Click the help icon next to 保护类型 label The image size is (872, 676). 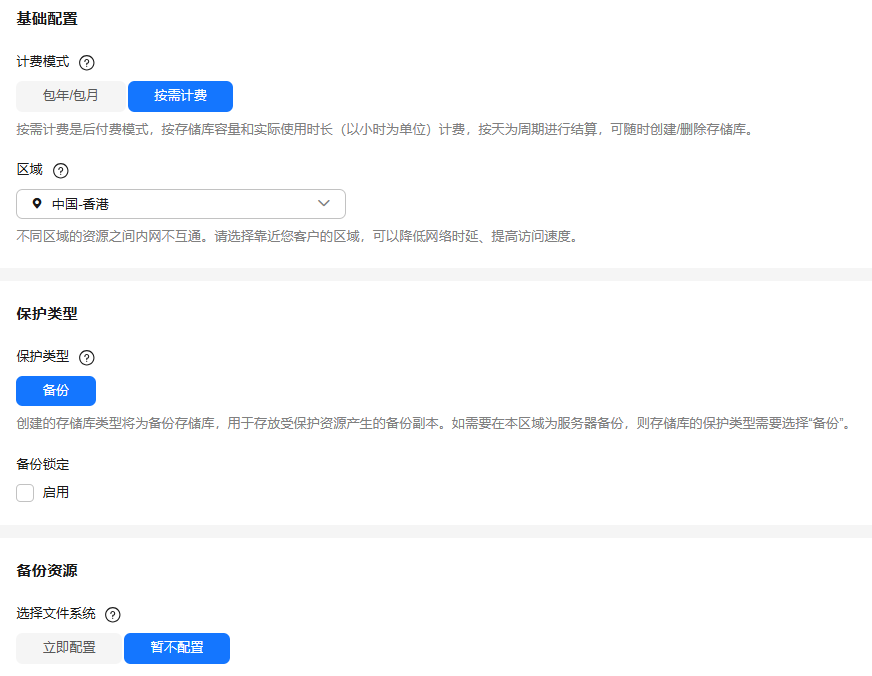86,357
